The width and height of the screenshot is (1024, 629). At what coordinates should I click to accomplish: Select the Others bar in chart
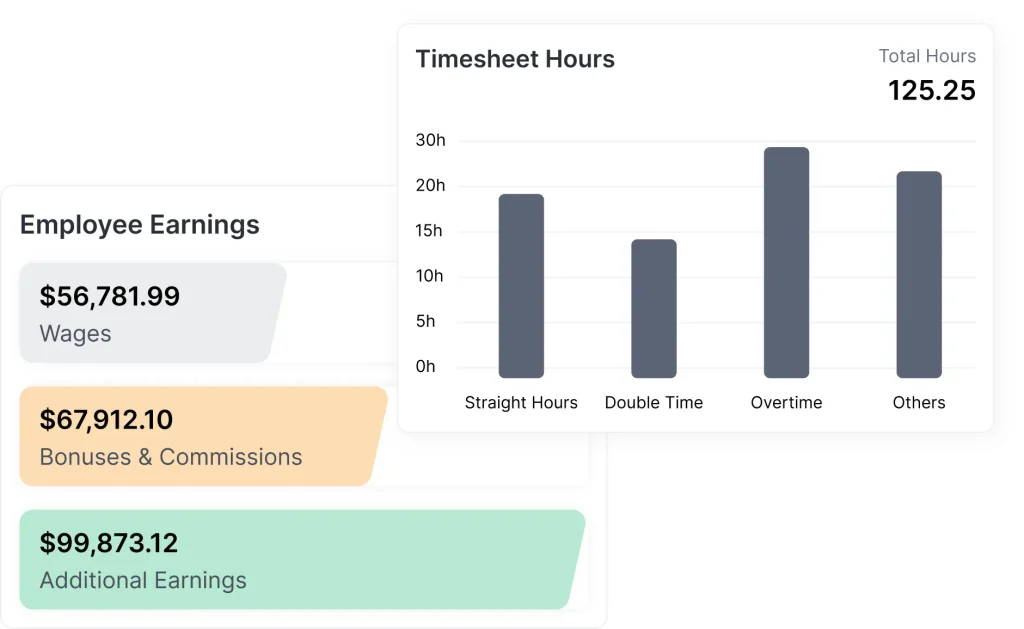pos(918,274)
